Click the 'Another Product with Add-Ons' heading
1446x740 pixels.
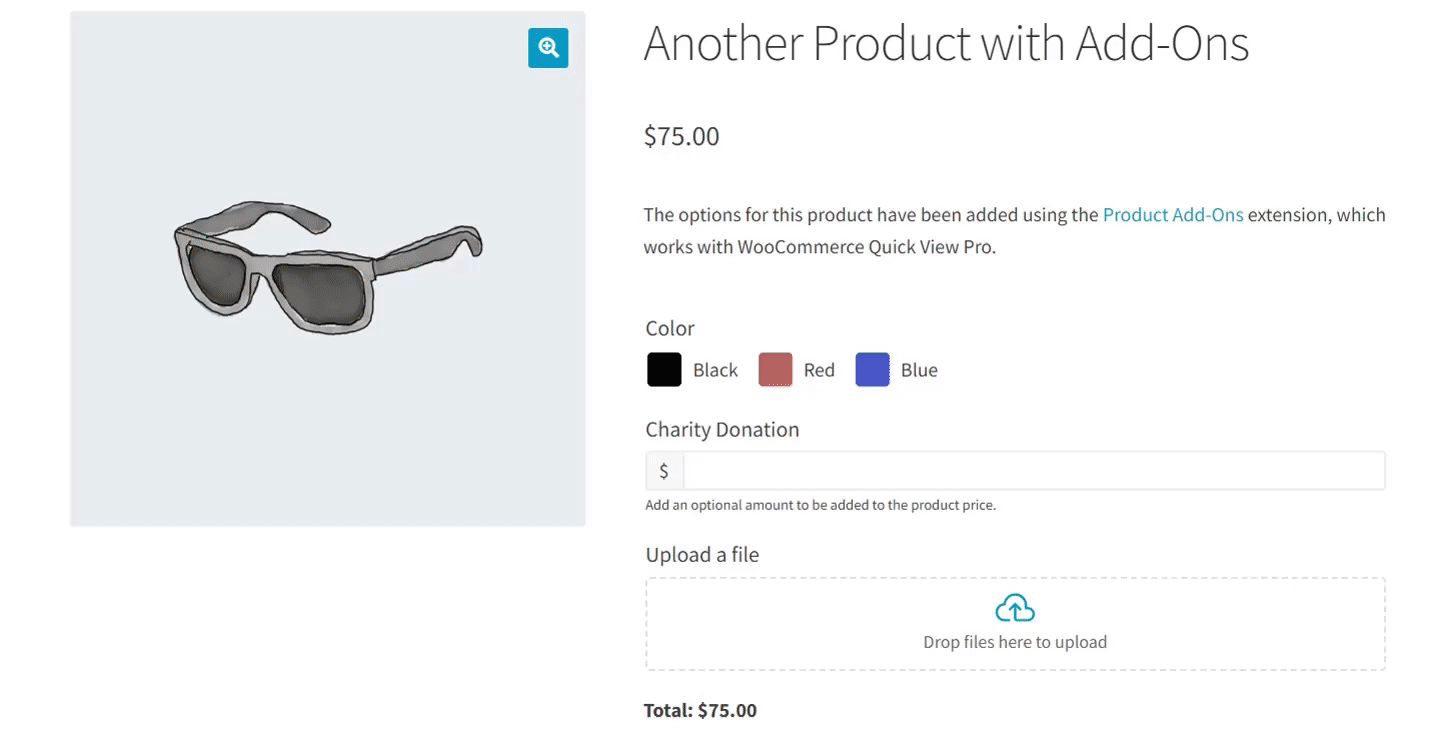pos(946,44)
